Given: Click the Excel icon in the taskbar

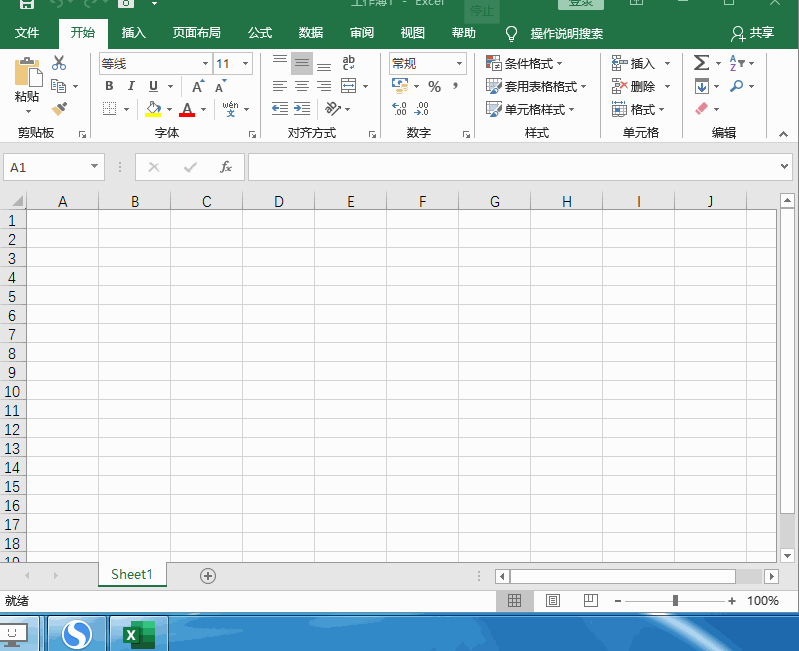Looking at the screenshot, I should click(138, 634).
